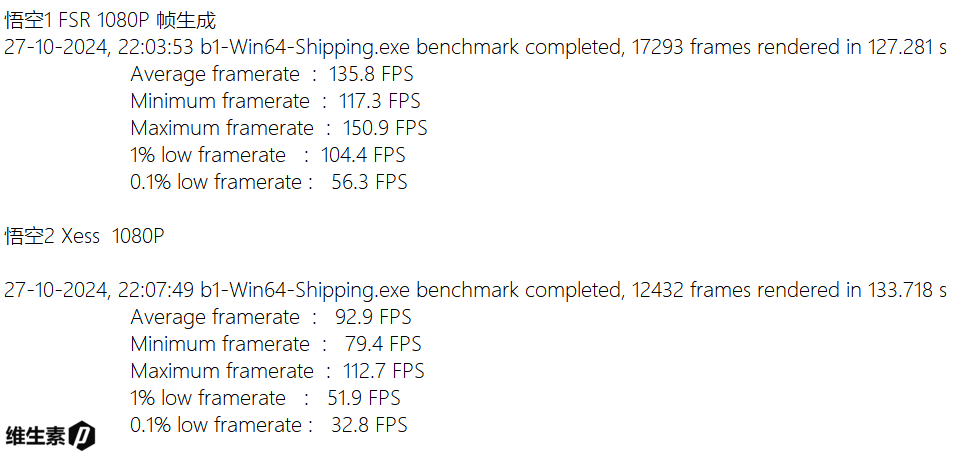
Task: Click the Average framerate 92.9 FPS line
Action: pos(270,317)
